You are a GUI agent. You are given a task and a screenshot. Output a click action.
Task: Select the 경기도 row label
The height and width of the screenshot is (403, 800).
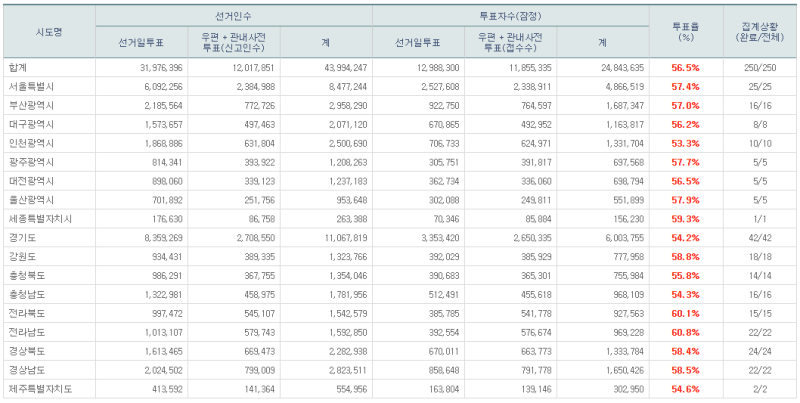coord(21,238)
